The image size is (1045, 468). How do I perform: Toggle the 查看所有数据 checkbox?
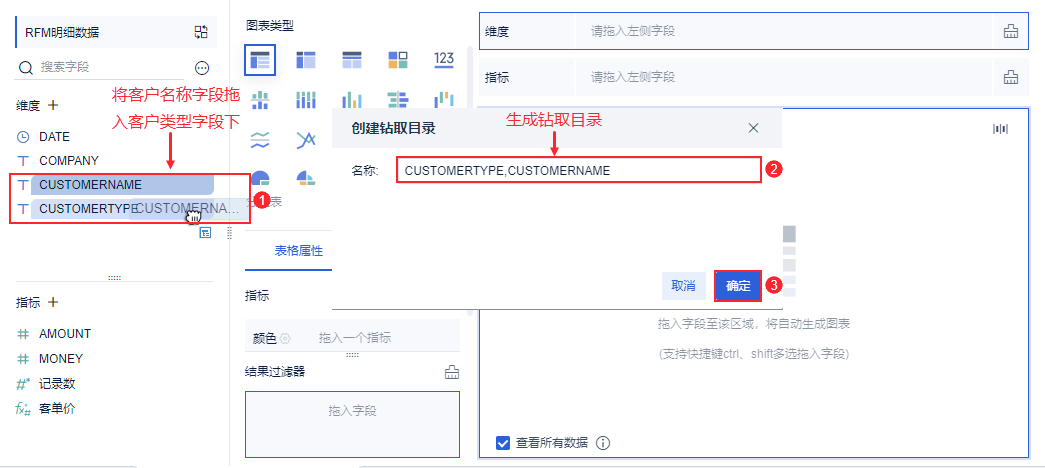pyautogui.click(x=503, y=443)
